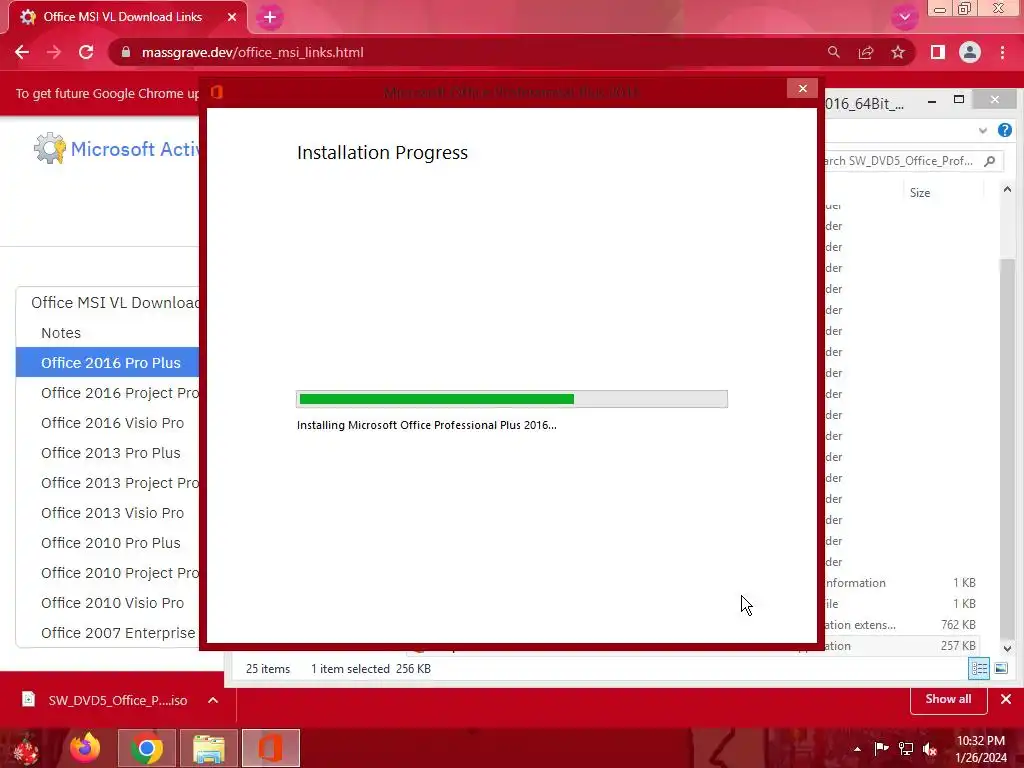Switch Explorer to details view icon
1024x768 pixels.
tap(979, 668)
